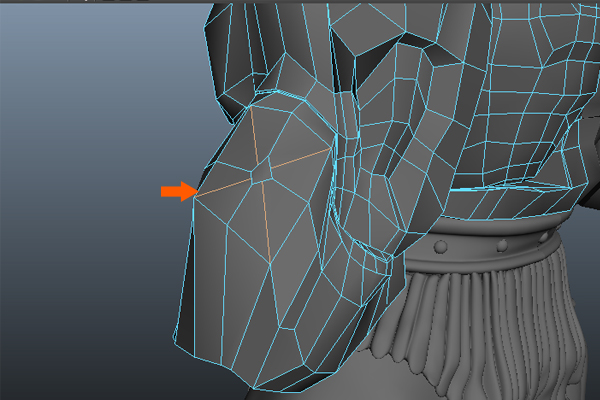Pick the vertex at the orange edge's left end
This screenshot has height=400, width=600.
pos(195,197)
